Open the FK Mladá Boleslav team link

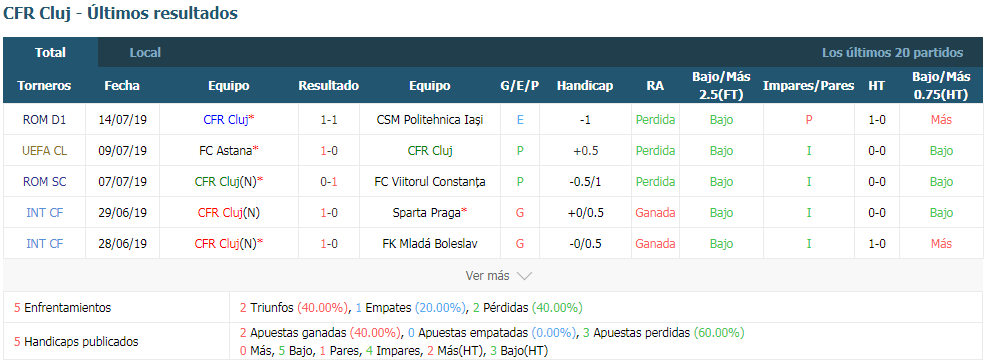click(430, 243)
